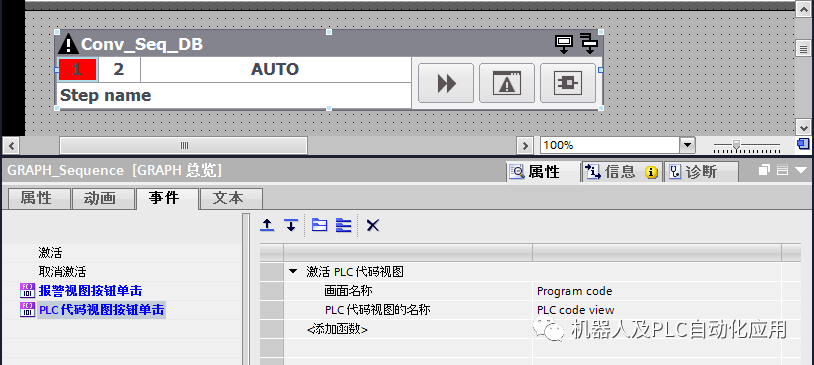814x365 pixels.
Task: Move function up with up-arrow toolbar icon
Action: (267, 225)
